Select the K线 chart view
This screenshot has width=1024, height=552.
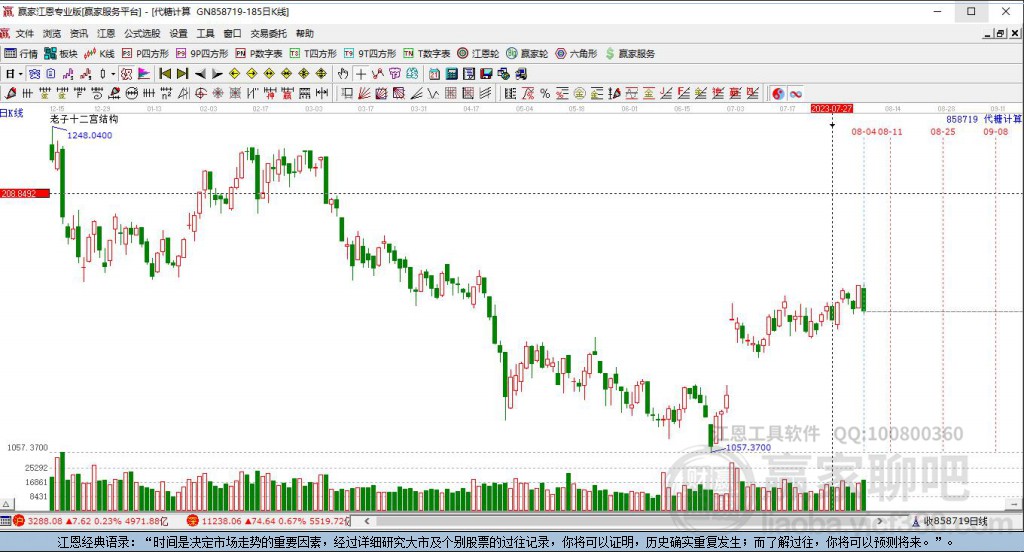[x=99, y=54]
